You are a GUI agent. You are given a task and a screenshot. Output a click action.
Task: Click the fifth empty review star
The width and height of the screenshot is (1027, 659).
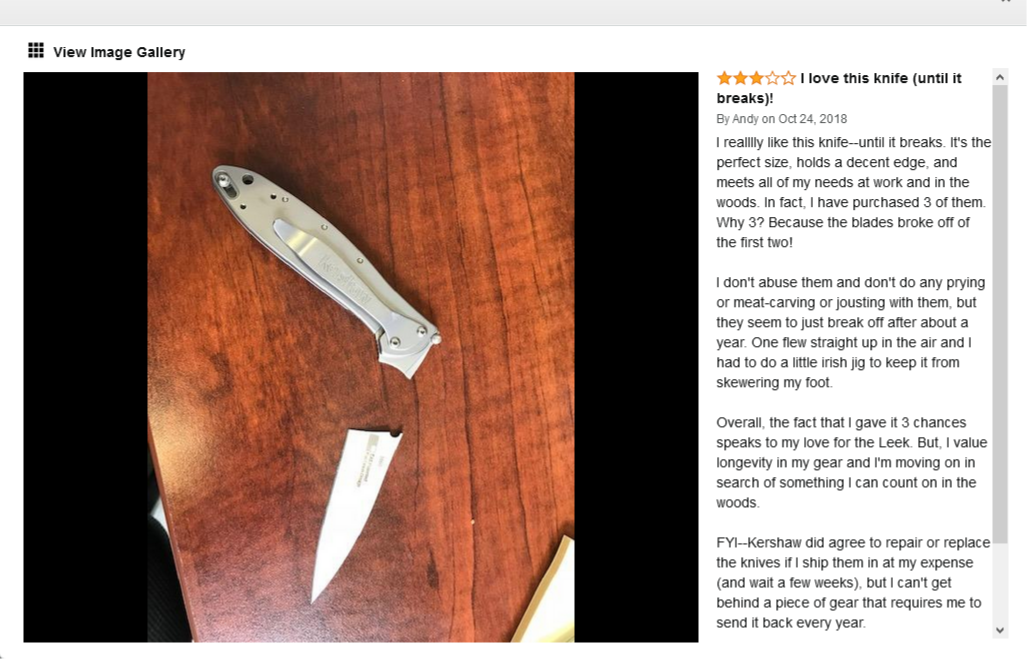tap(789, 79)
